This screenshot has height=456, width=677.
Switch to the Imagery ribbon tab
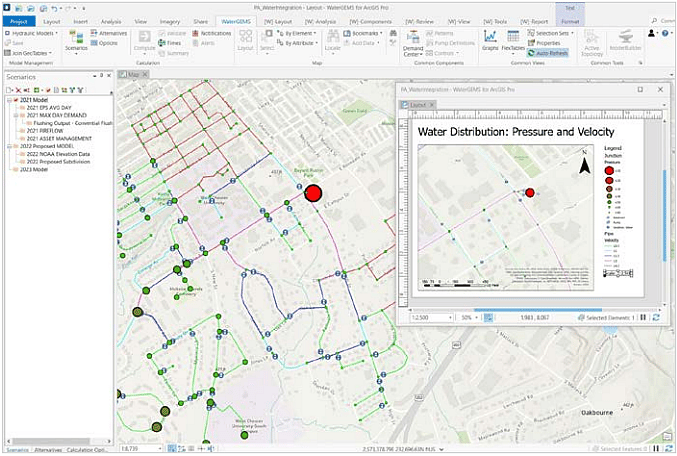click(170, 21)
